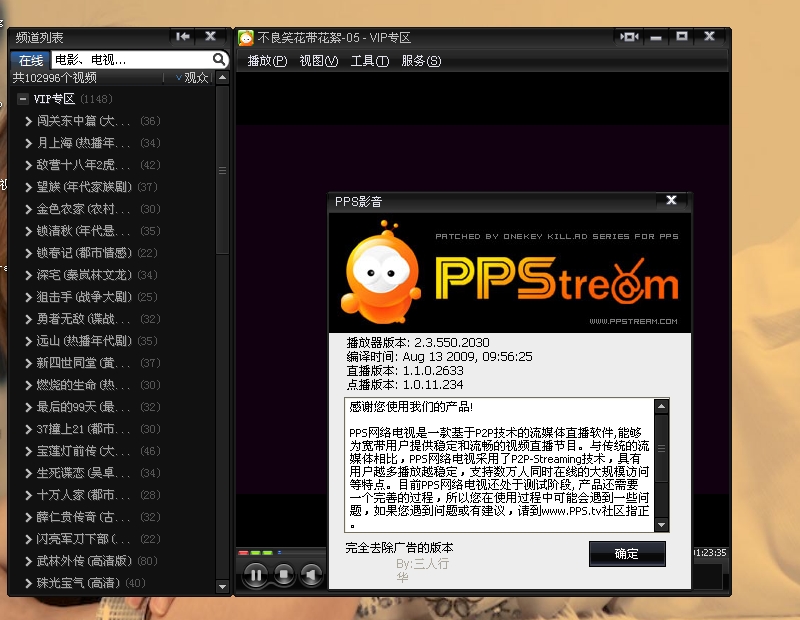The height and width of the screenshot is (620, 800).
Task: Click the colored buffering indicator bar above playback controls
Action: pyautogui.click(x=260, y=552)
